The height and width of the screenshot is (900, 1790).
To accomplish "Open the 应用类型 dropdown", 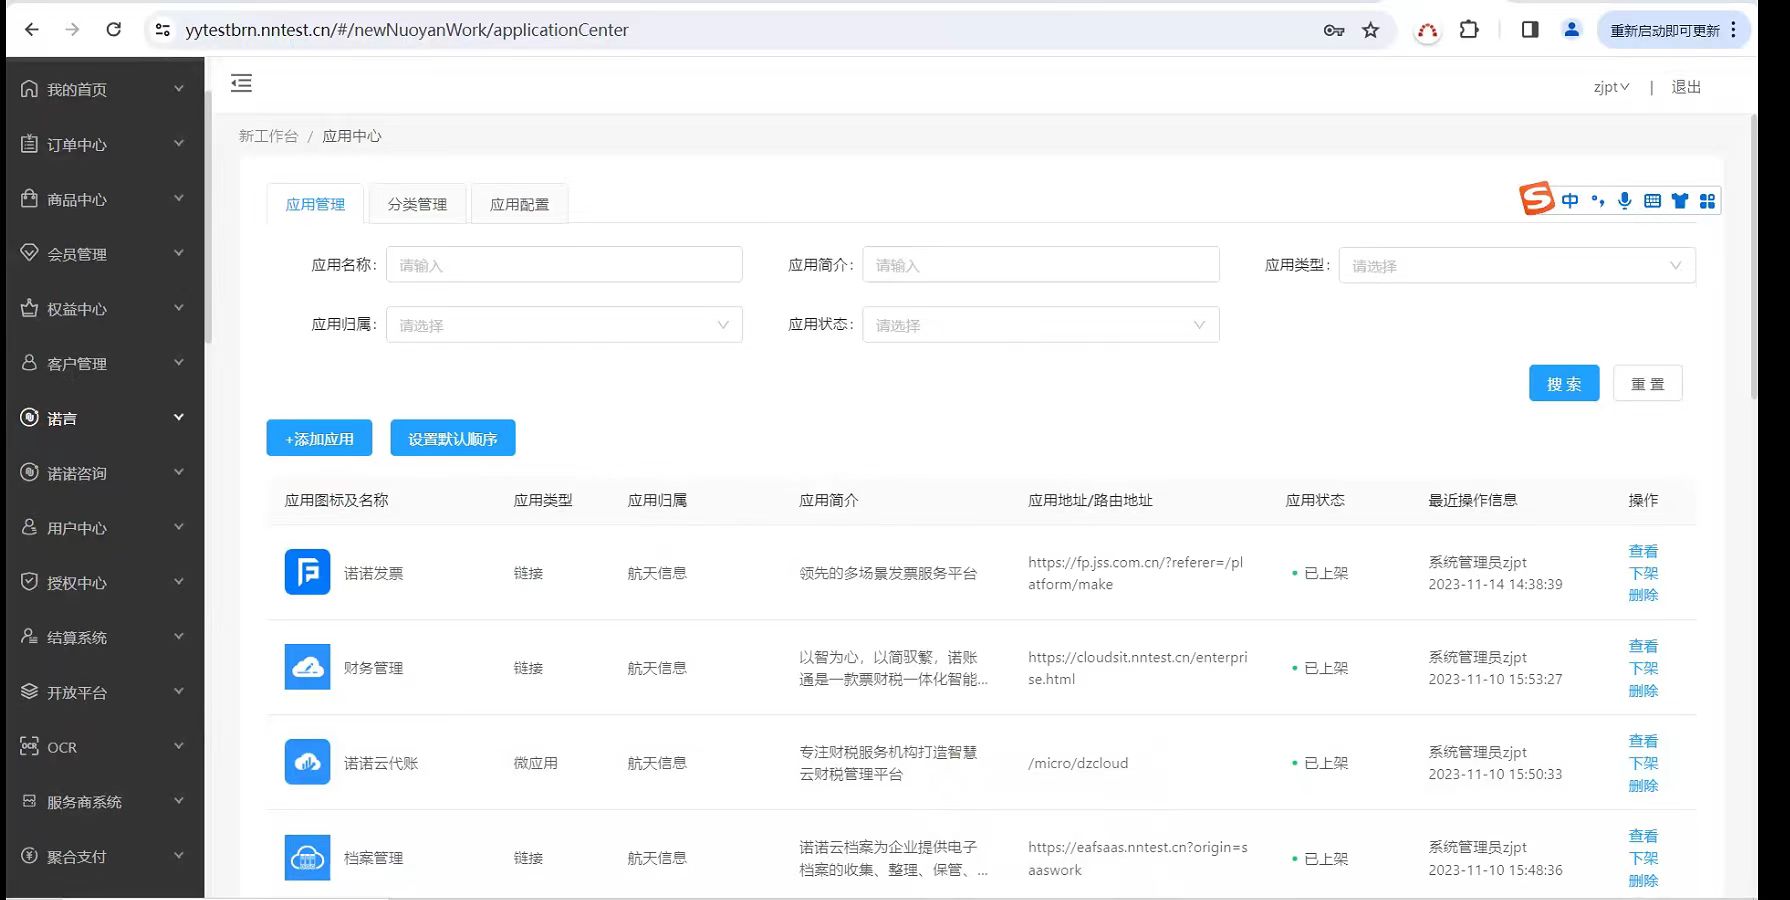I will coord(1517,265).
